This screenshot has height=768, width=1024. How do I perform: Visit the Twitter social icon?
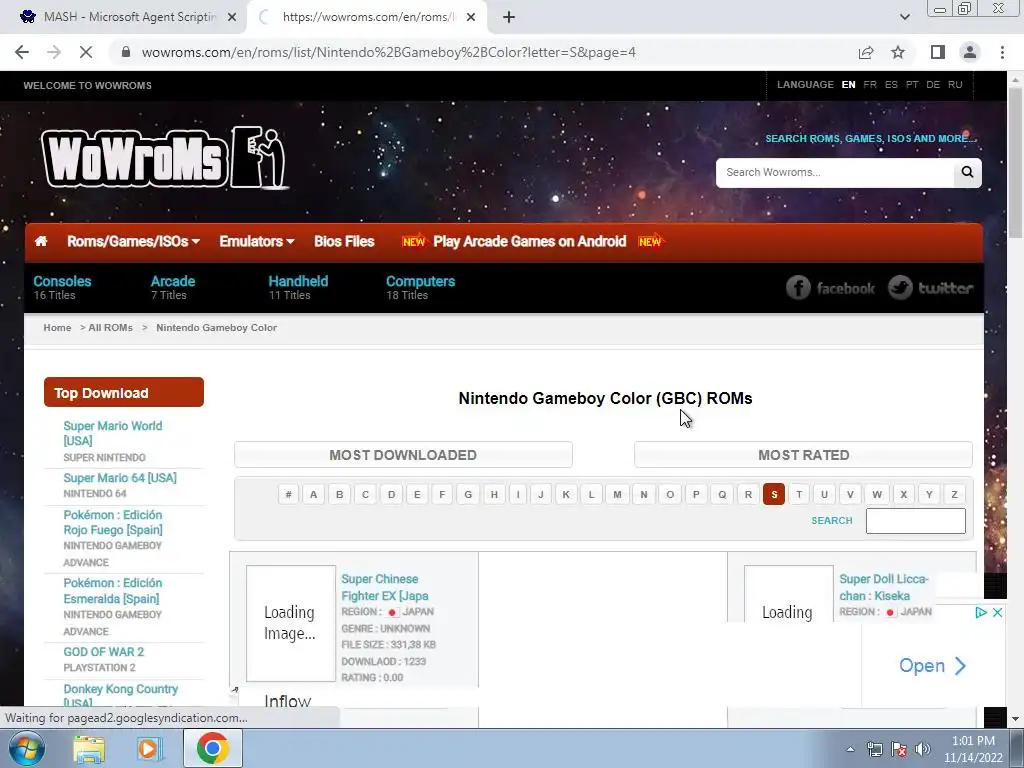(x=931, y=287)
